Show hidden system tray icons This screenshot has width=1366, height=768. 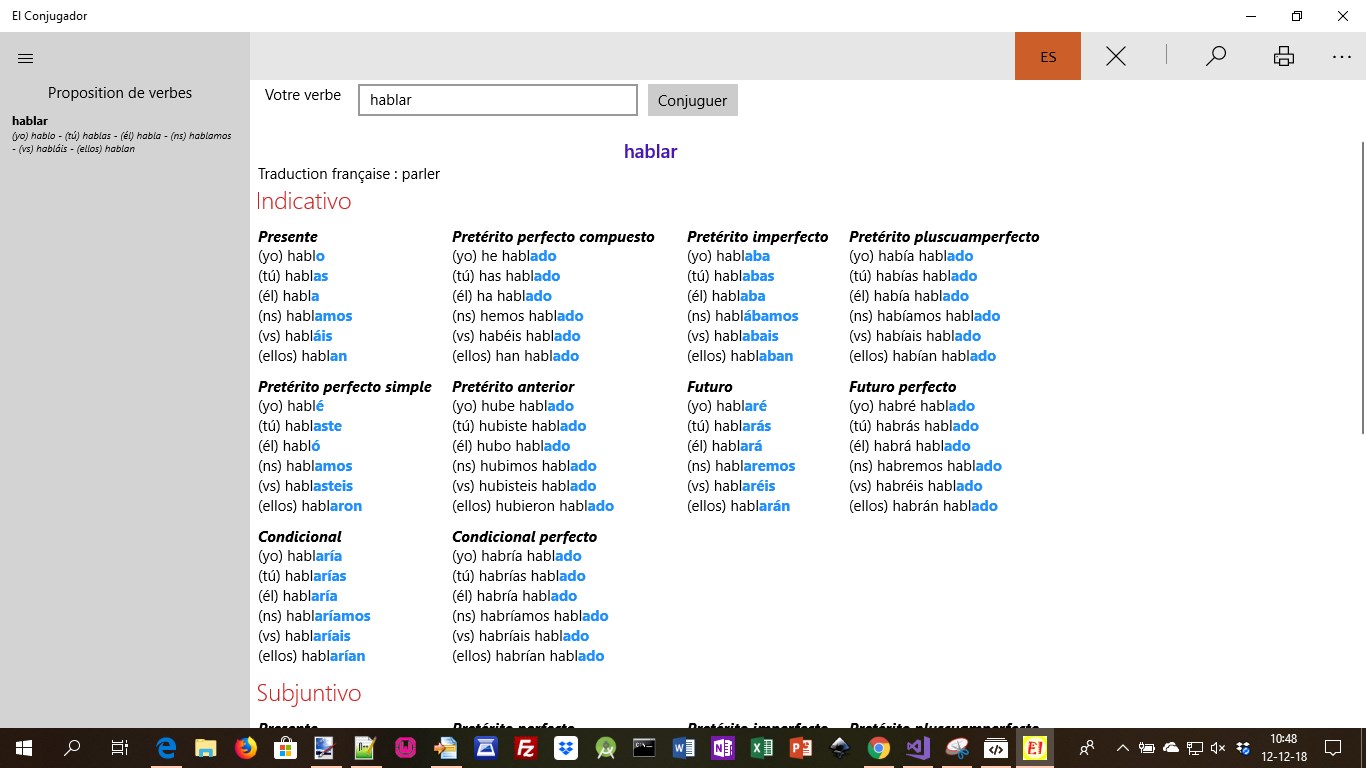pyautogui.click(x=1122, y=748)
